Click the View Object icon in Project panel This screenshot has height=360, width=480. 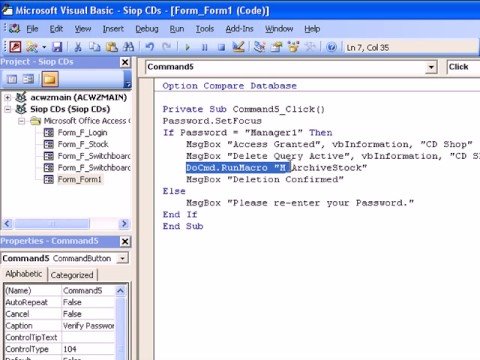(x=28, y=79)
